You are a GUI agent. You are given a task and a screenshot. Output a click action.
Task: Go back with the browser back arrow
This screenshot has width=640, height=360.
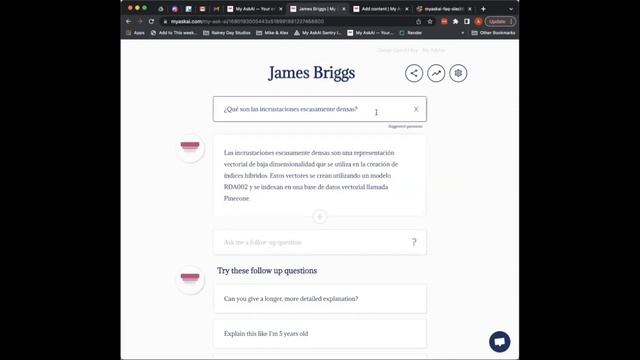pos(129,21)
